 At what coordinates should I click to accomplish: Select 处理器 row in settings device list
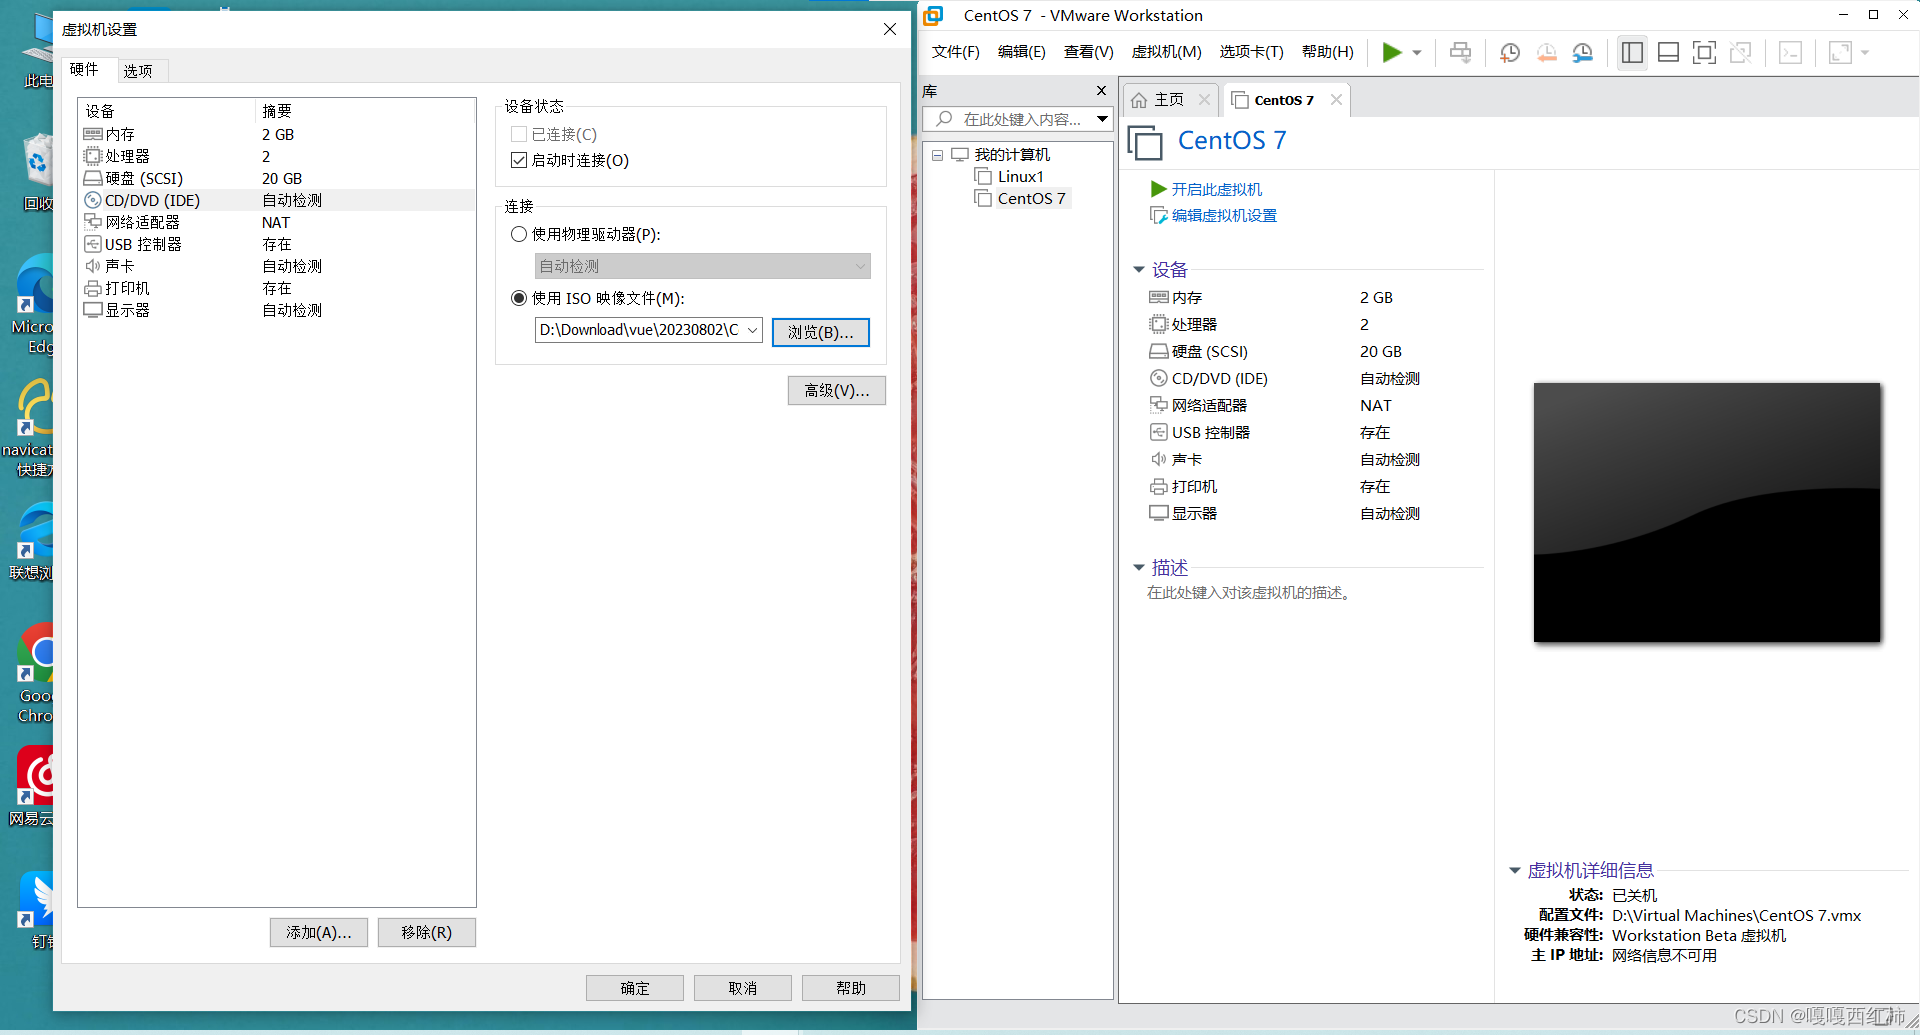point(276,156)
